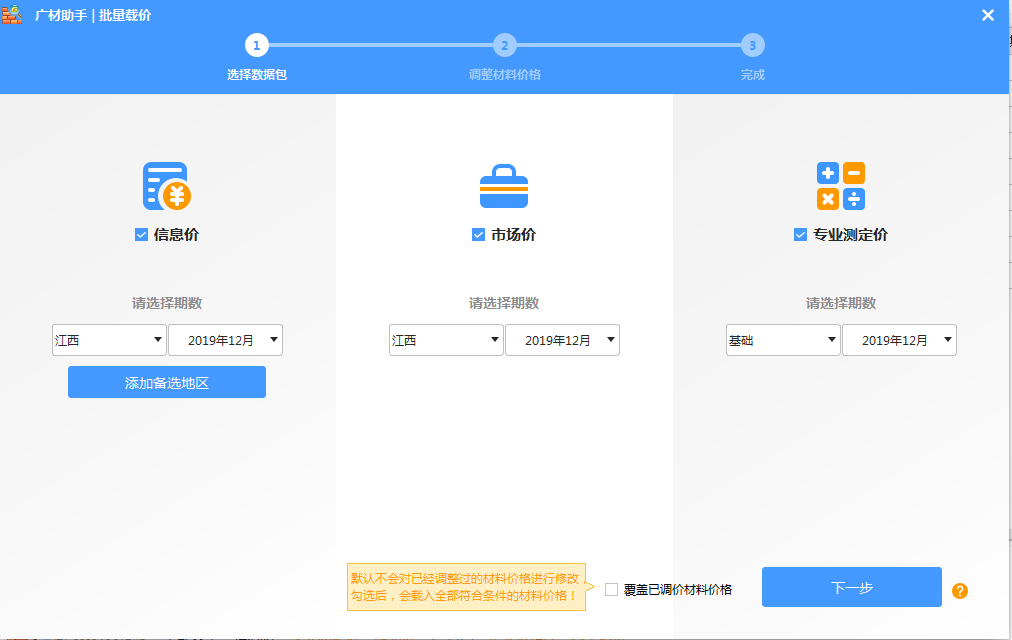Open 专业测定价 category dropdown showing 基础
Image resolution: width=1012 pixels, height=640 pixels.
tap(783, 340)
